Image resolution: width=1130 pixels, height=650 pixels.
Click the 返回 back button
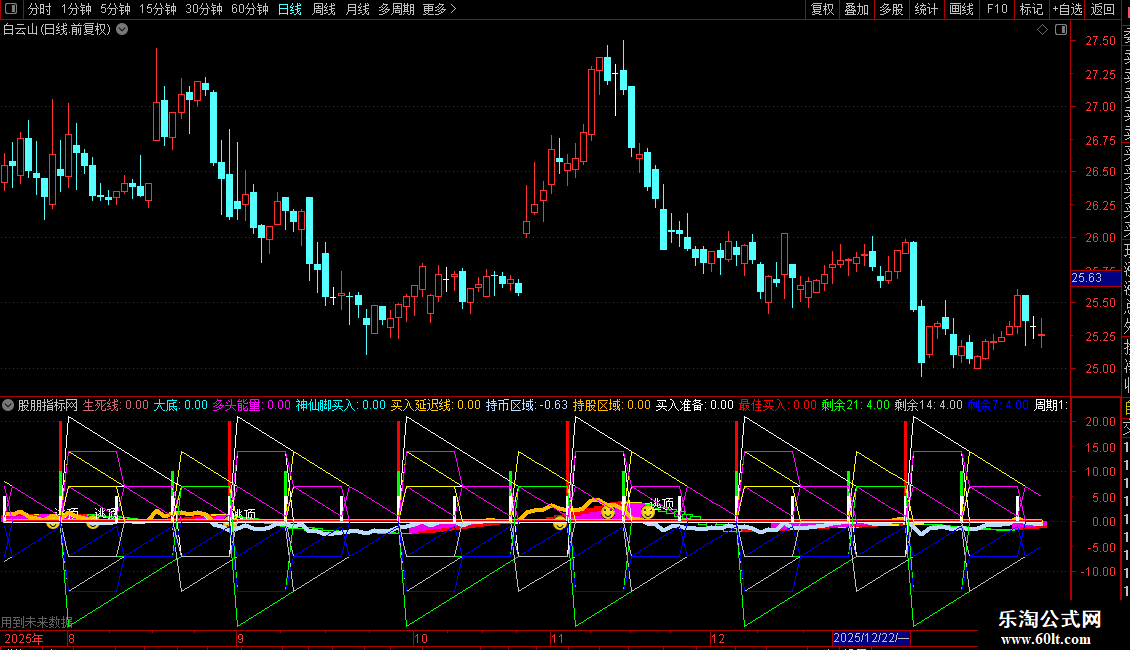pyautogui.click(x=1103, y=9)
